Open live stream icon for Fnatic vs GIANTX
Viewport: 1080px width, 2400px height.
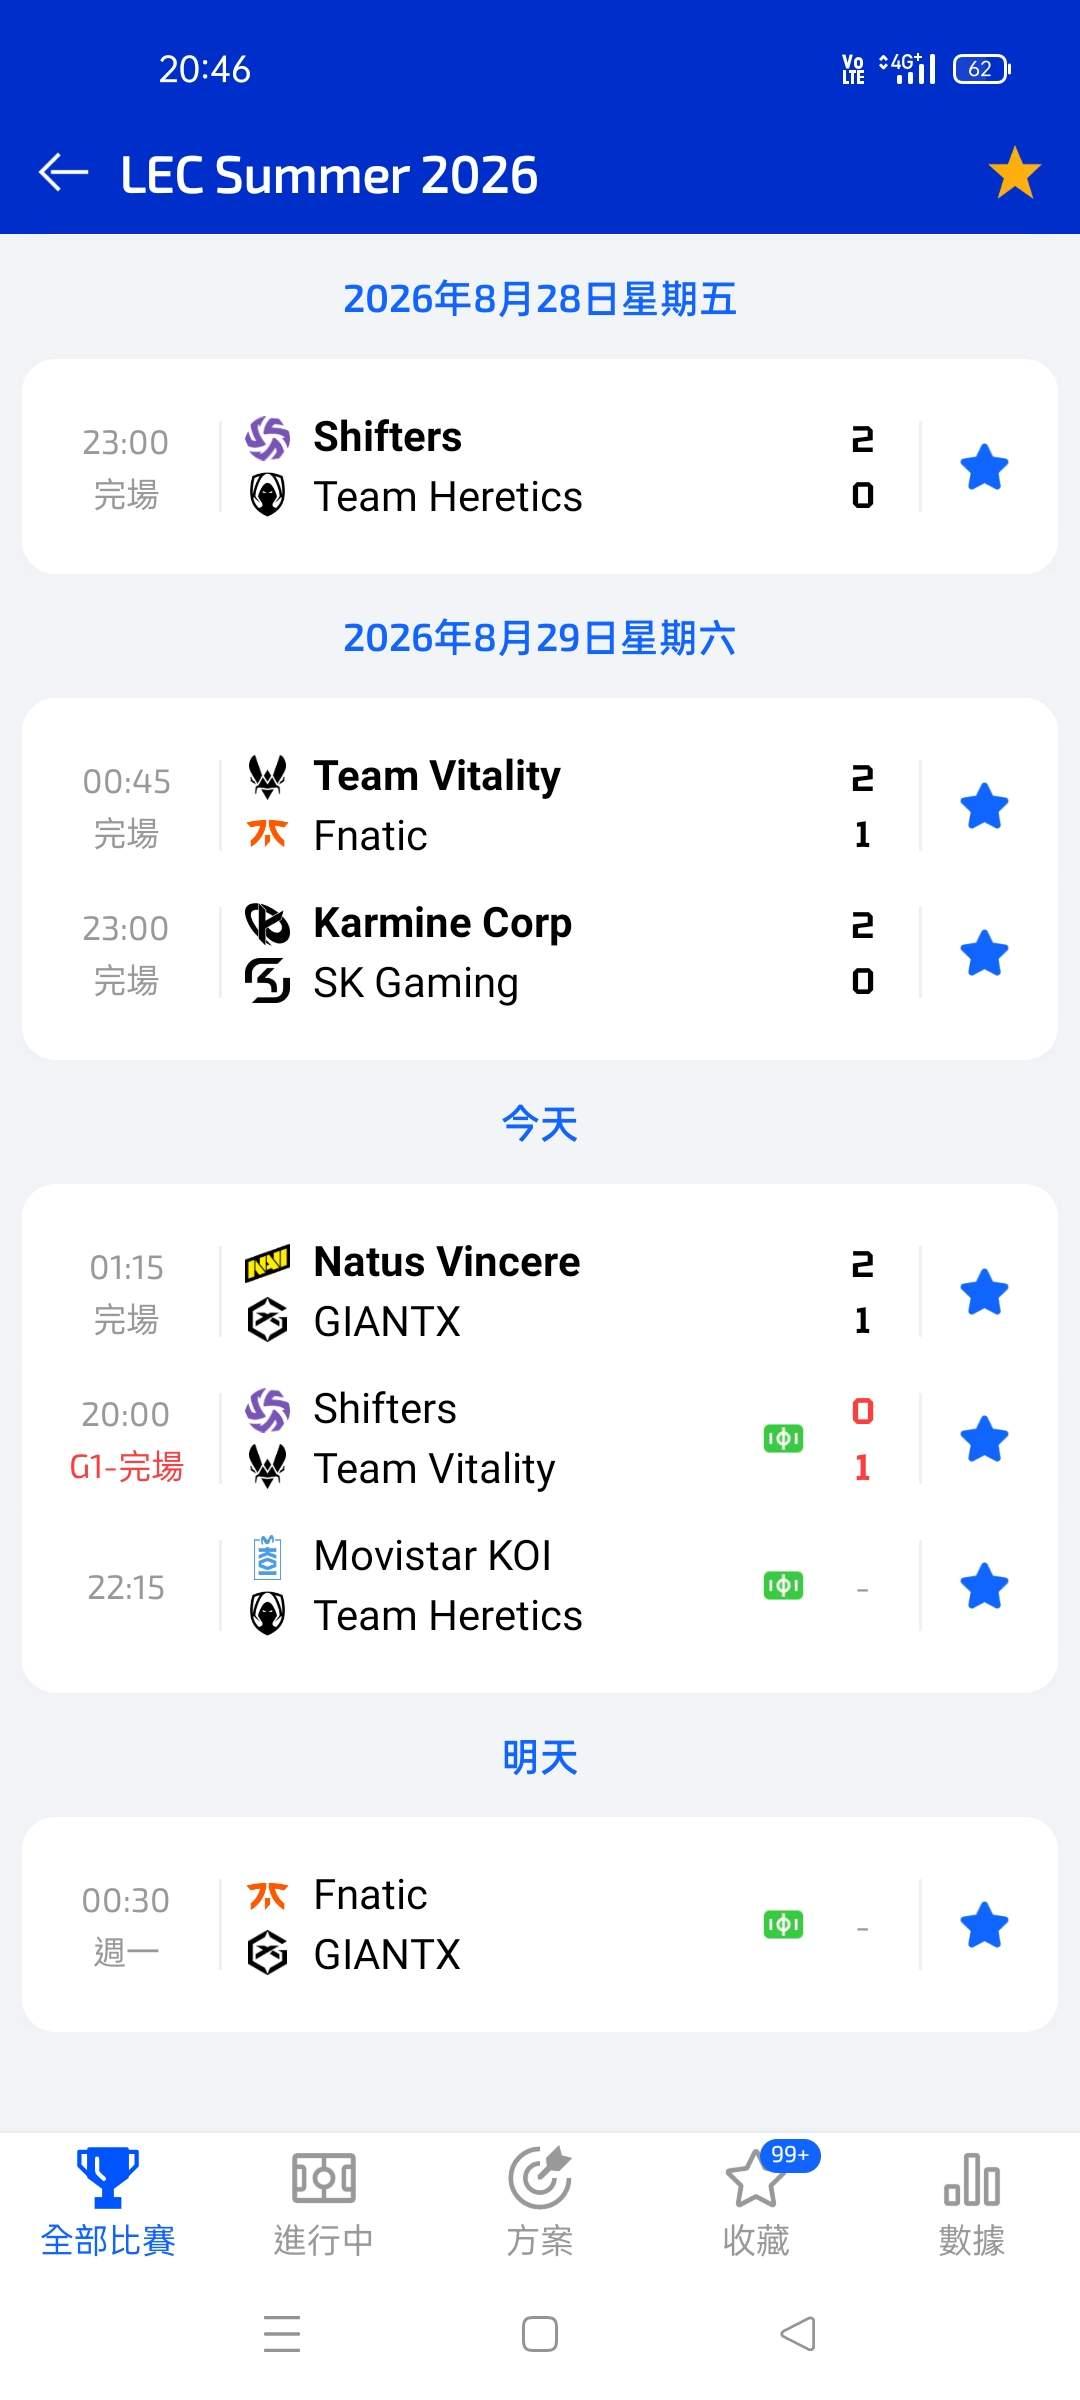[783, 1925]
